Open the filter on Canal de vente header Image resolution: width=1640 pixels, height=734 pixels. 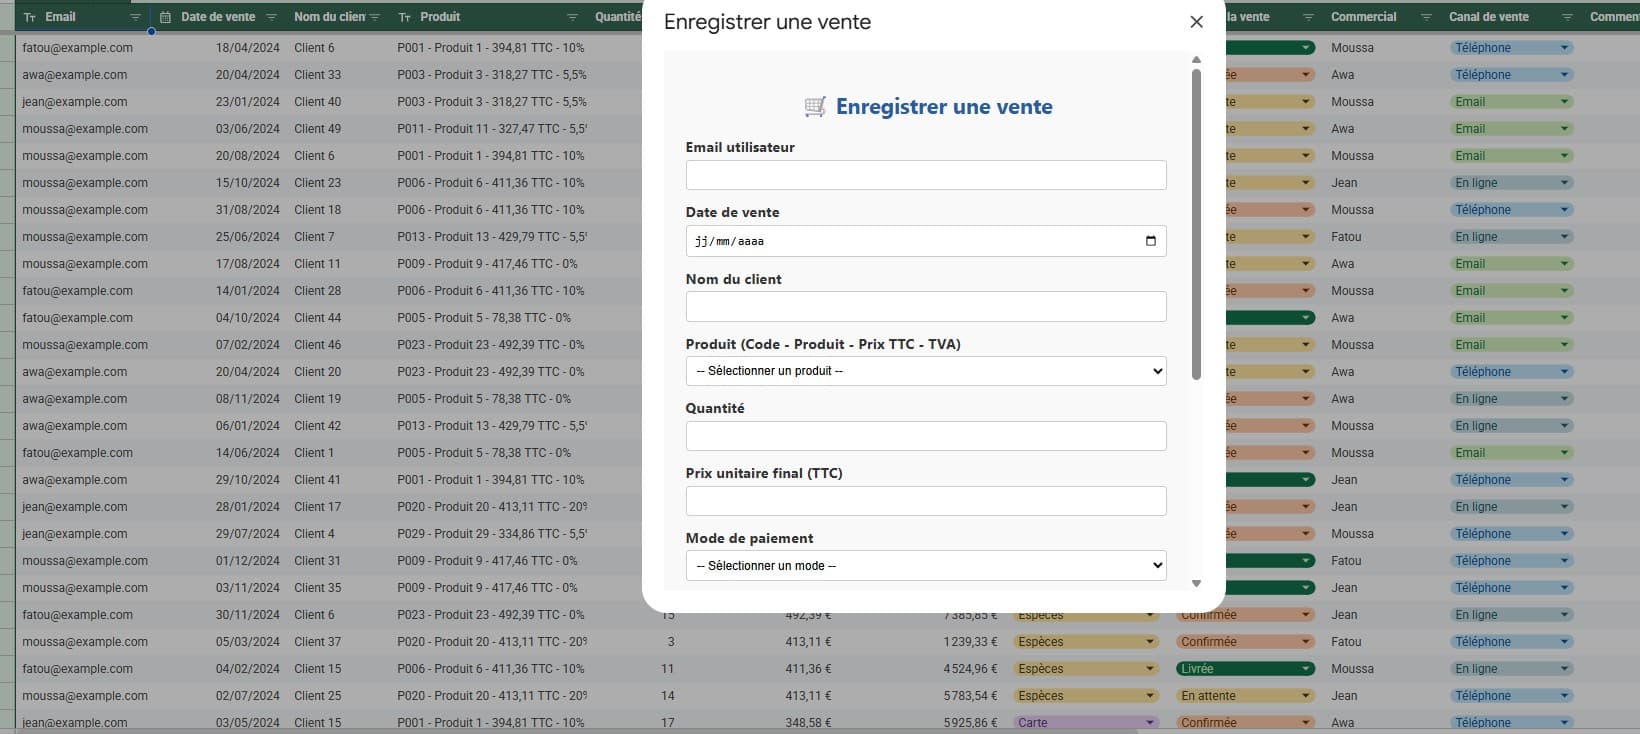coord(1568,17)
